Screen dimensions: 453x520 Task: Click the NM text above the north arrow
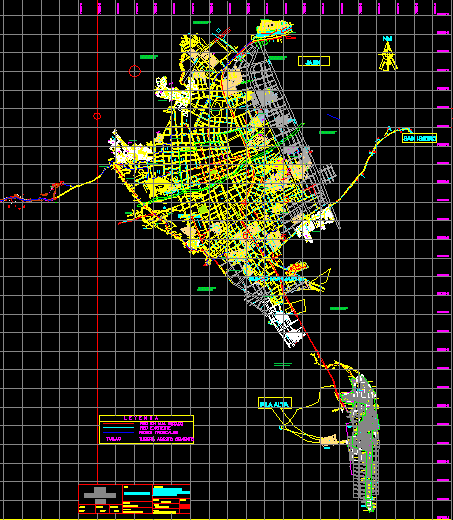[387, 39]
